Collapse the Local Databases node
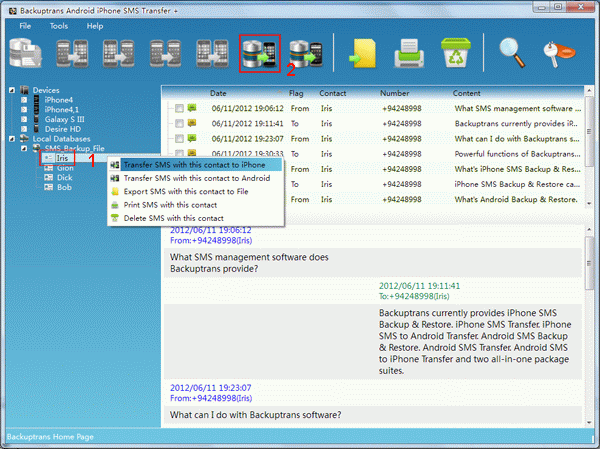600x449 pixels. pos(12,139)
